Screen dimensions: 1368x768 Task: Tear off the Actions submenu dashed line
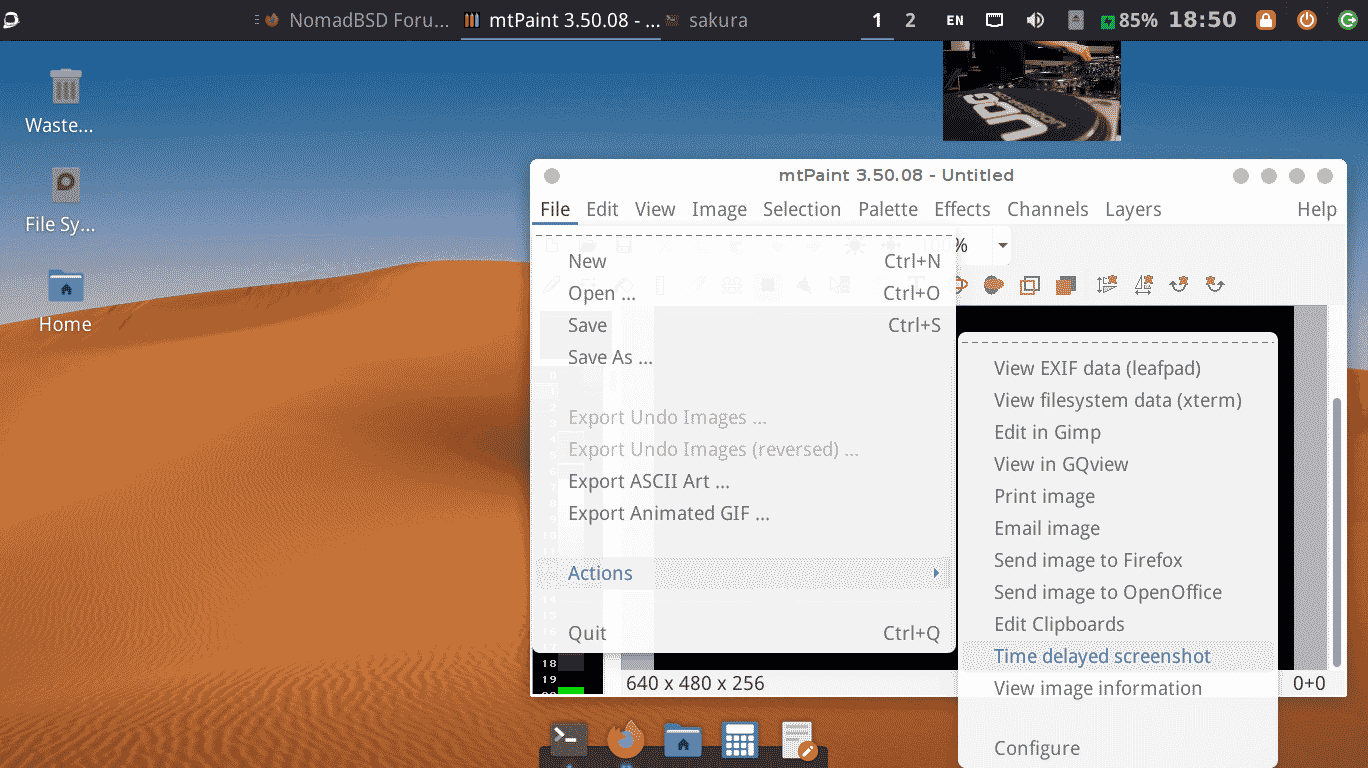[1118, 342]
